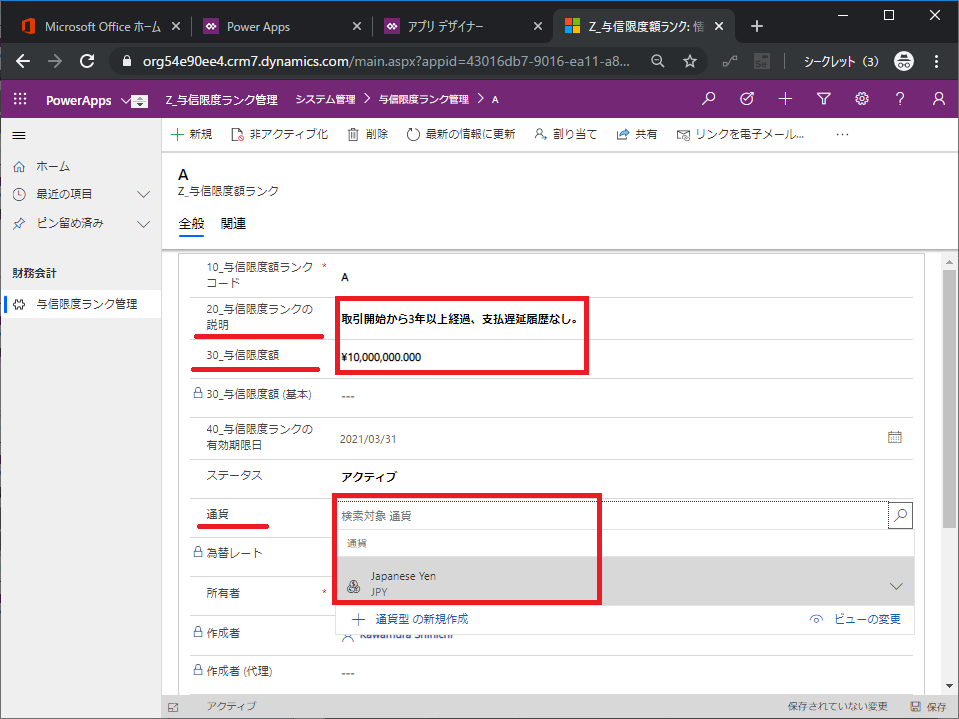Toggle the hamburger navigation menu
Screen dimensions: 959x719
pyautogui.click(x=19, y=134)
